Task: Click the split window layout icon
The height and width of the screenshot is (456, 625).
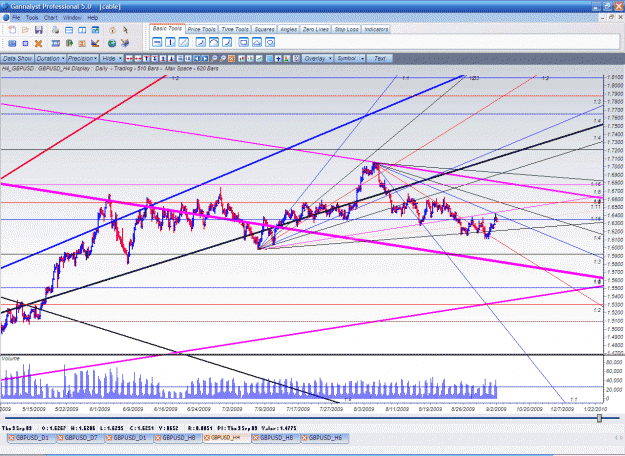Action: 82,30
